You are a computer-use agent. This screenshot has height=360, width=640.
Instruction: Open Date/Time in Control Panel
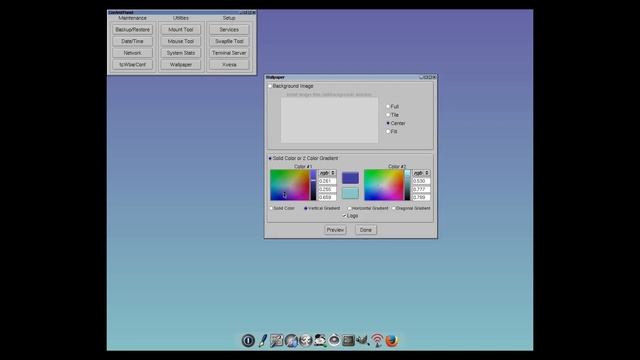pyautogui.click(x=132, y=41)
